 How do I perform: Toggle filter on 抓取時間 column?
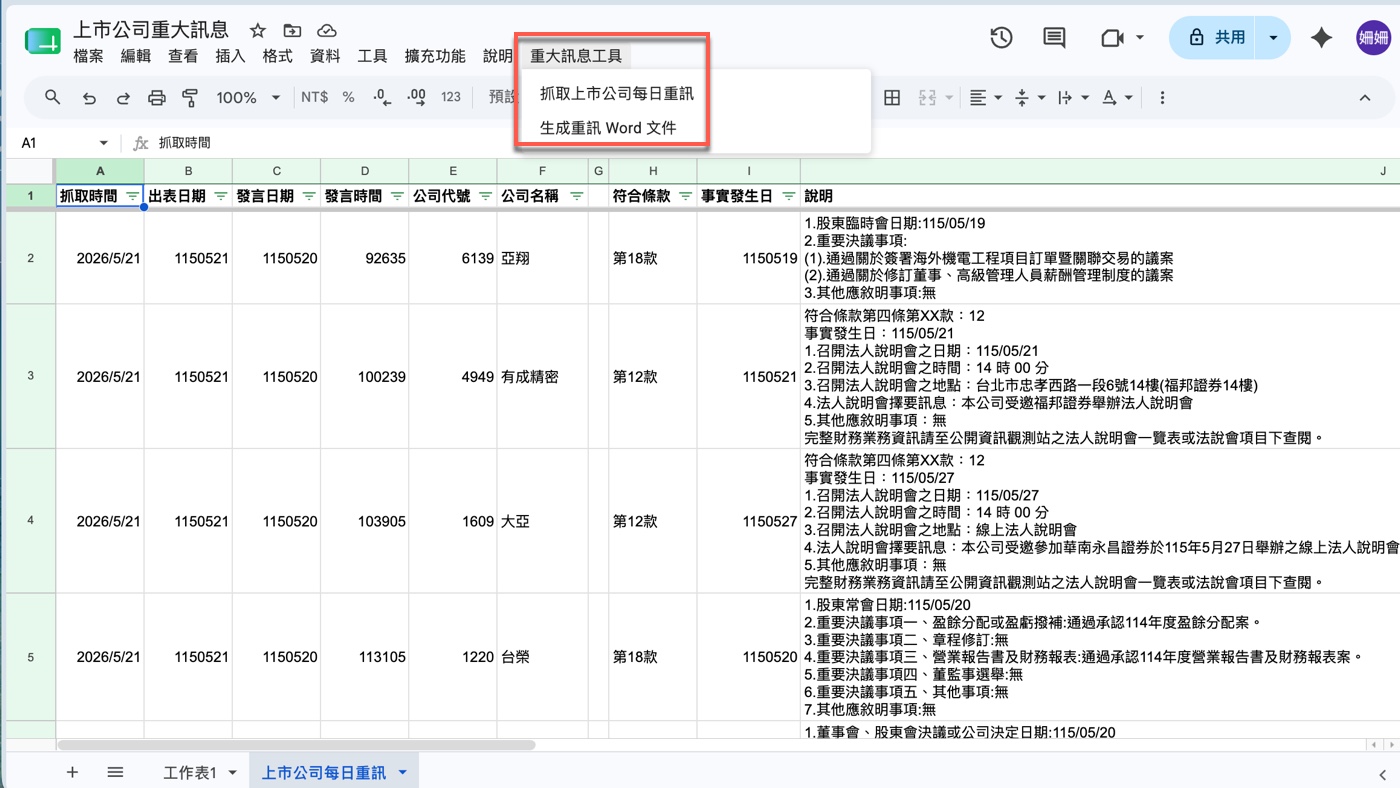click(x=133, y=197)
